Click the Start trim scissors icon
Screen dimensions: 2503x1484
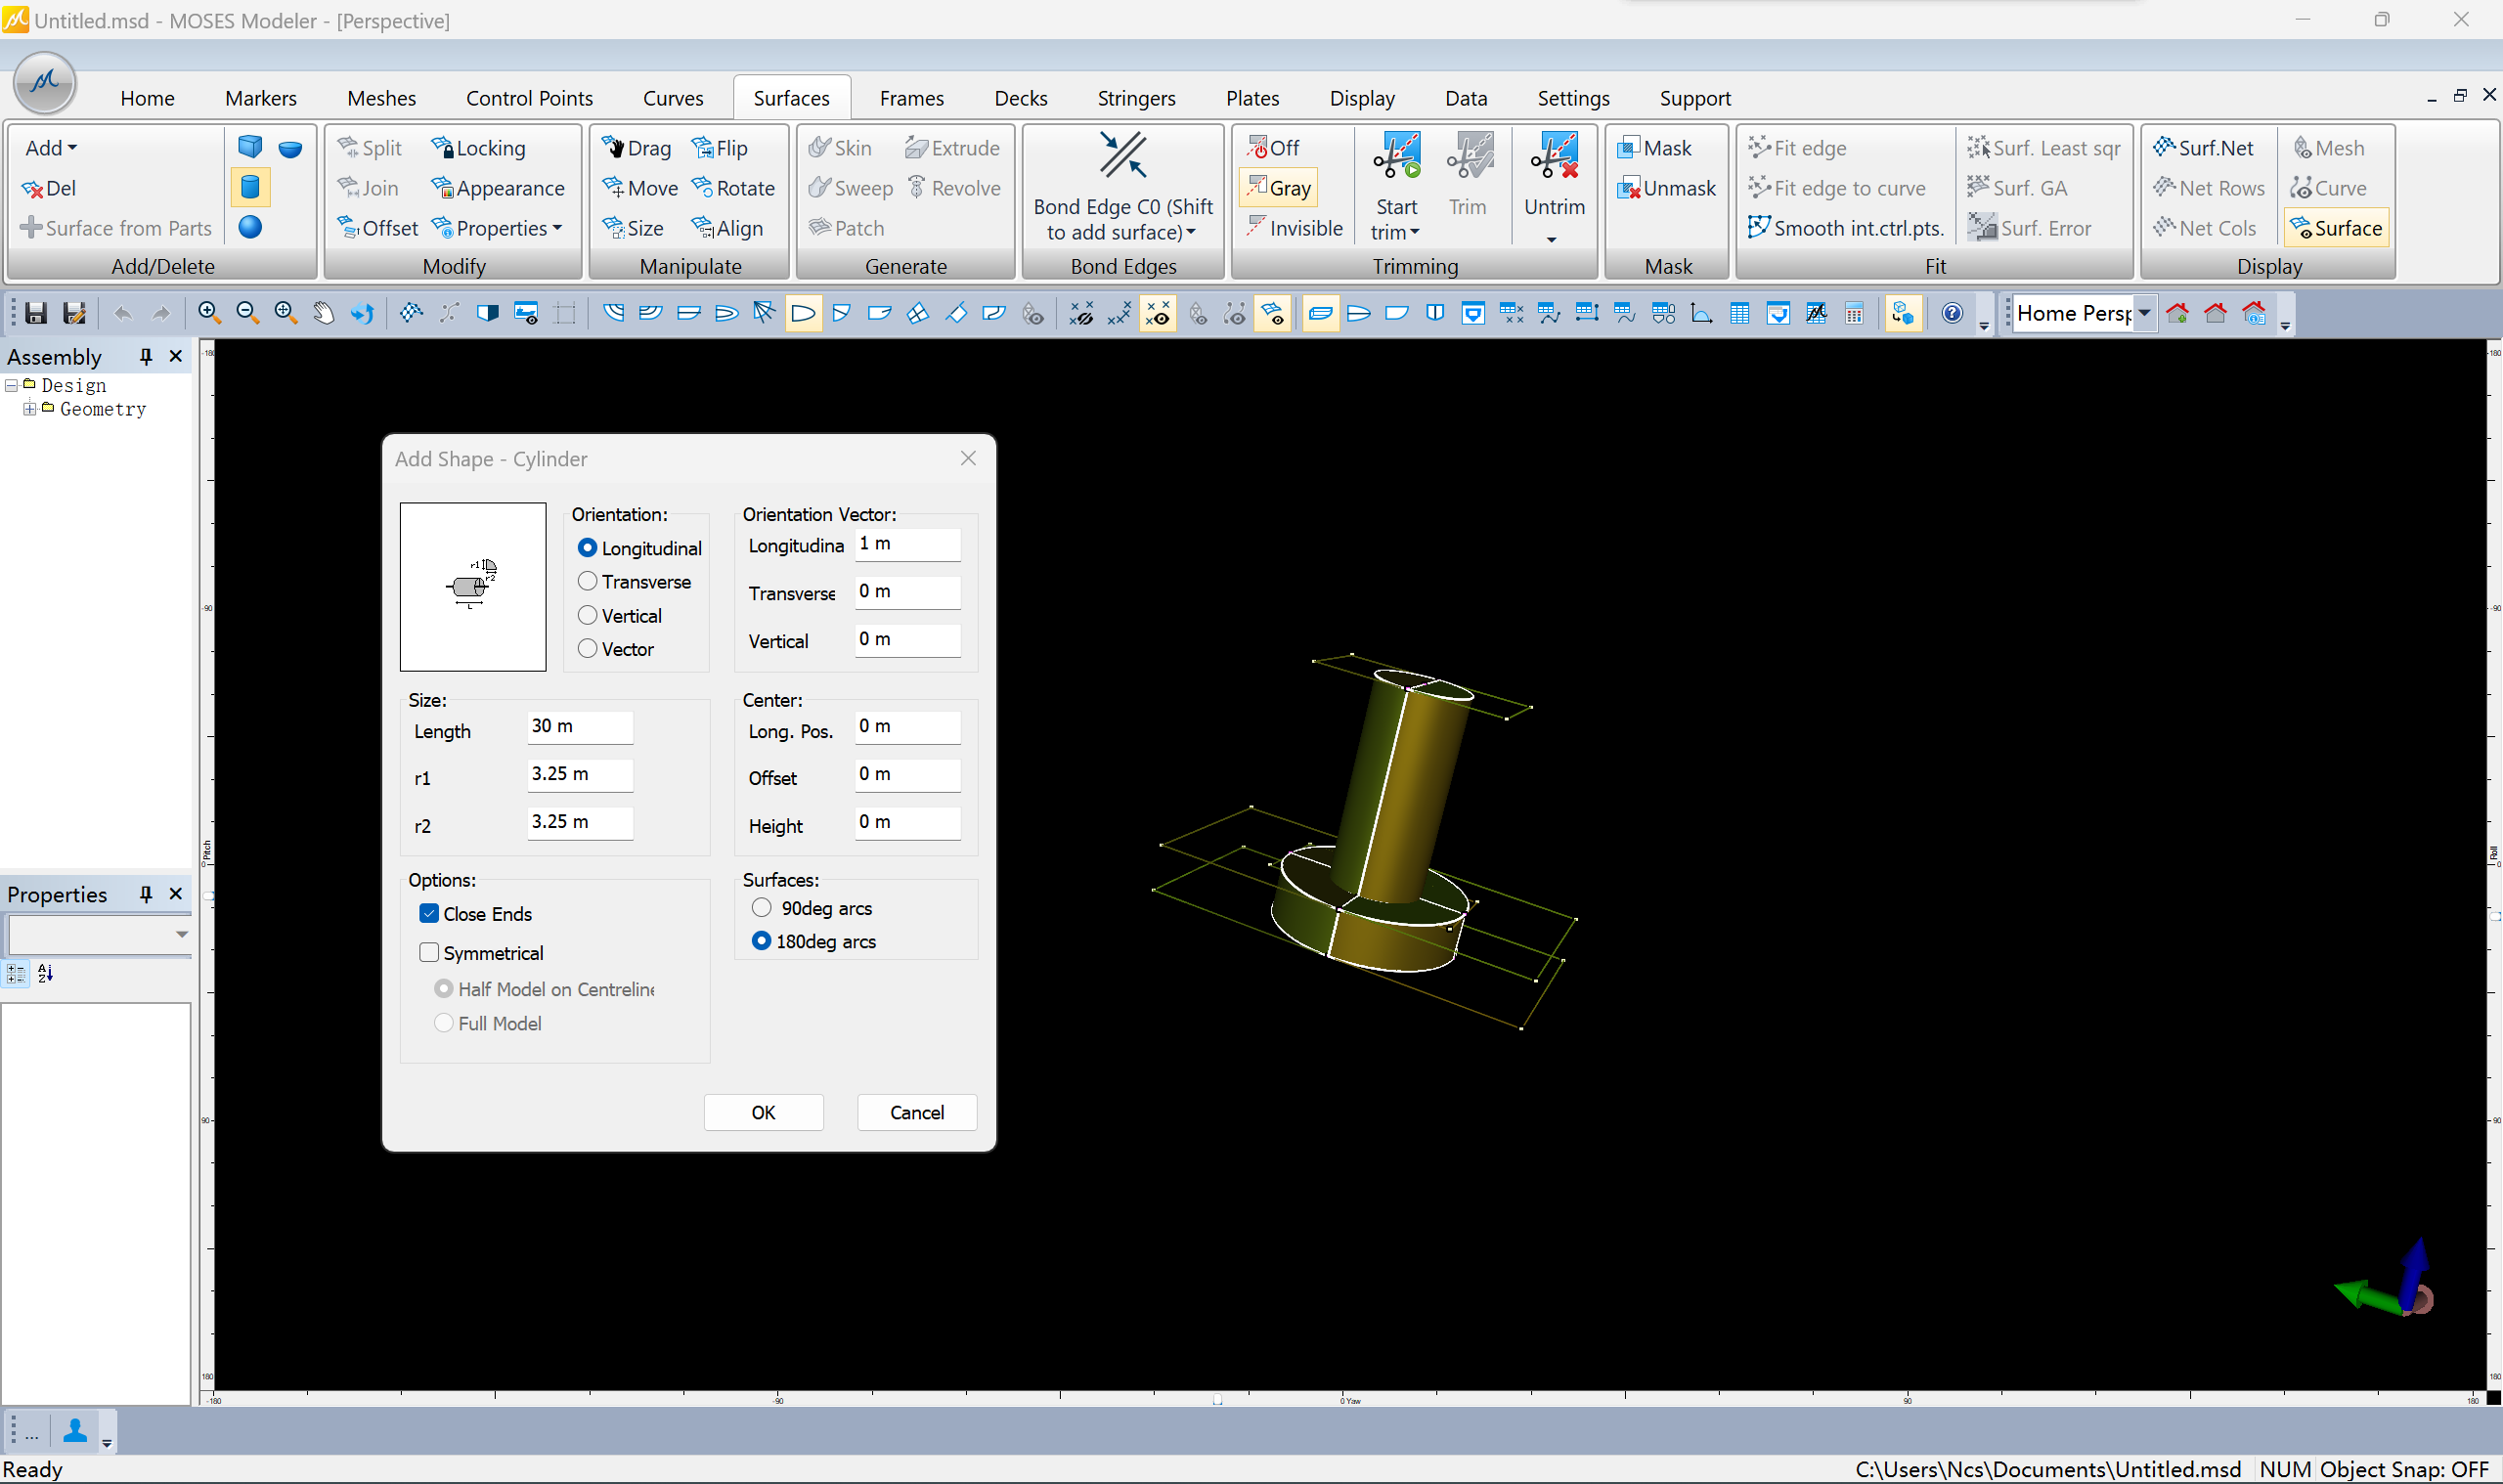(x=1396, y=157)
